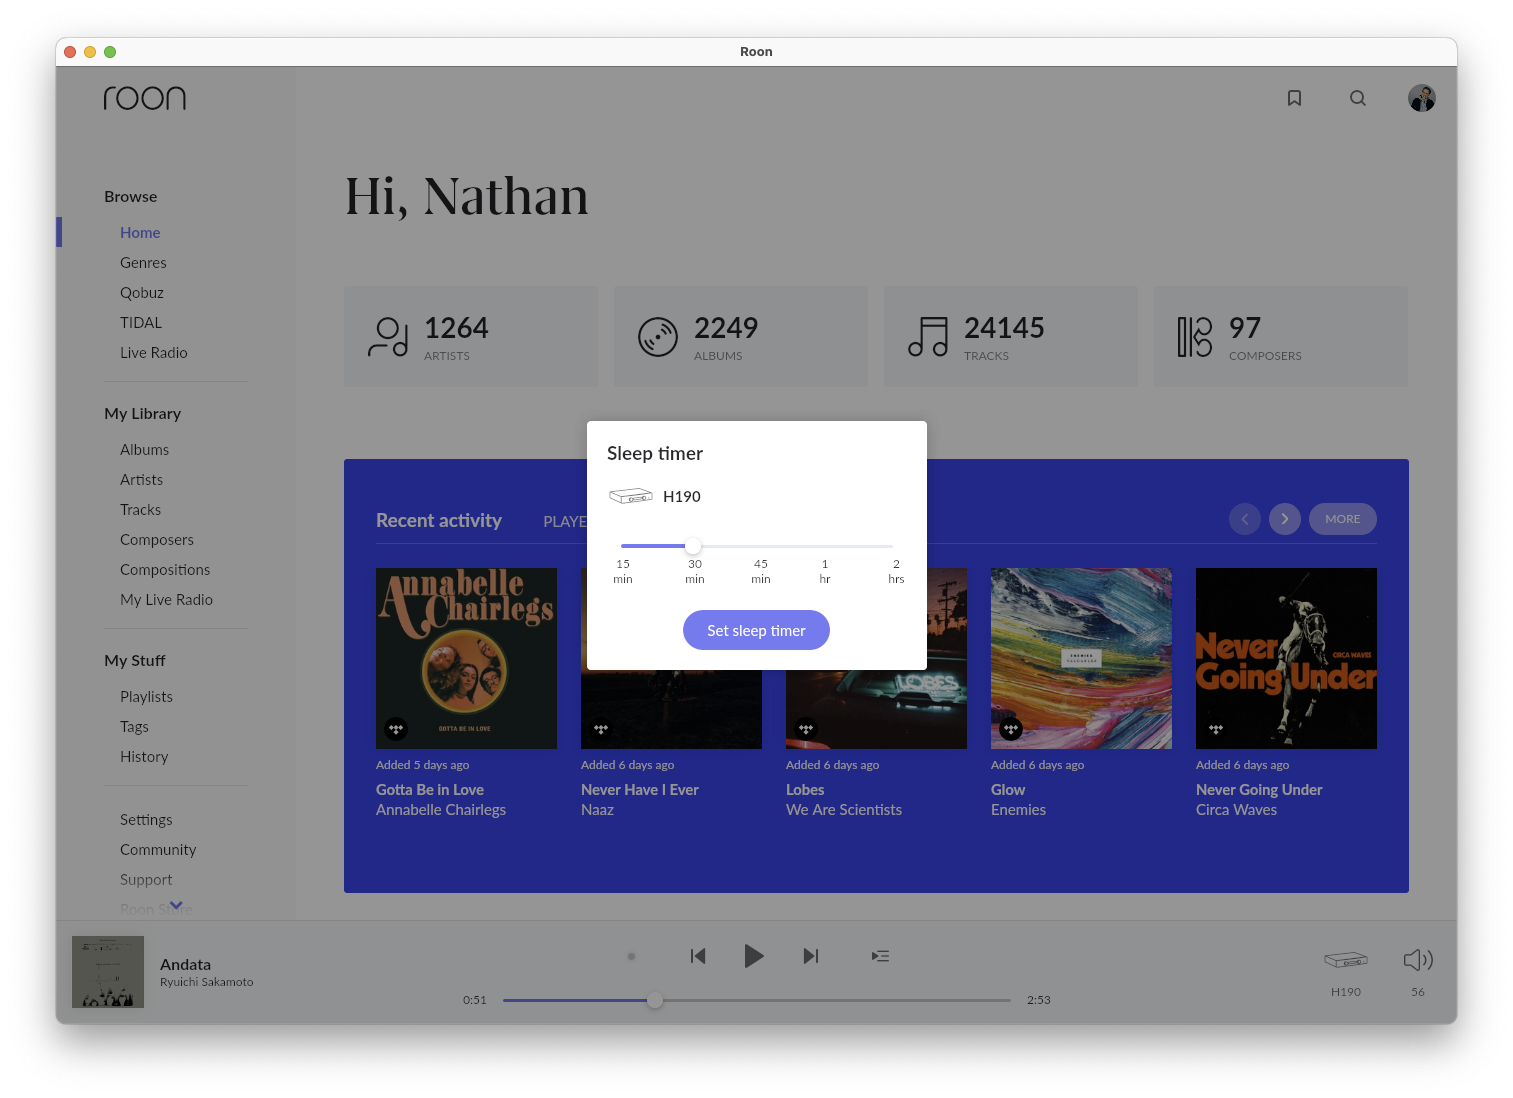Open artist link We Are Scientists

point(844,810)
